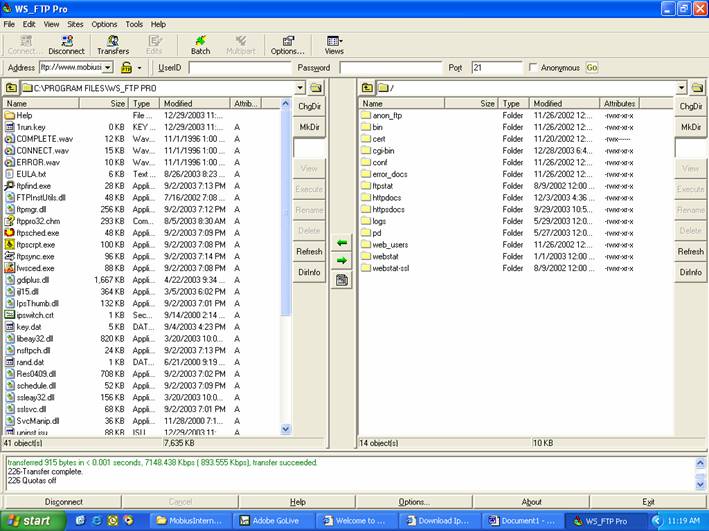Select the ftppro32.chm help file icon
This screenshot has width=709, height=531.
pyautogui.click(x=9, y=221)
